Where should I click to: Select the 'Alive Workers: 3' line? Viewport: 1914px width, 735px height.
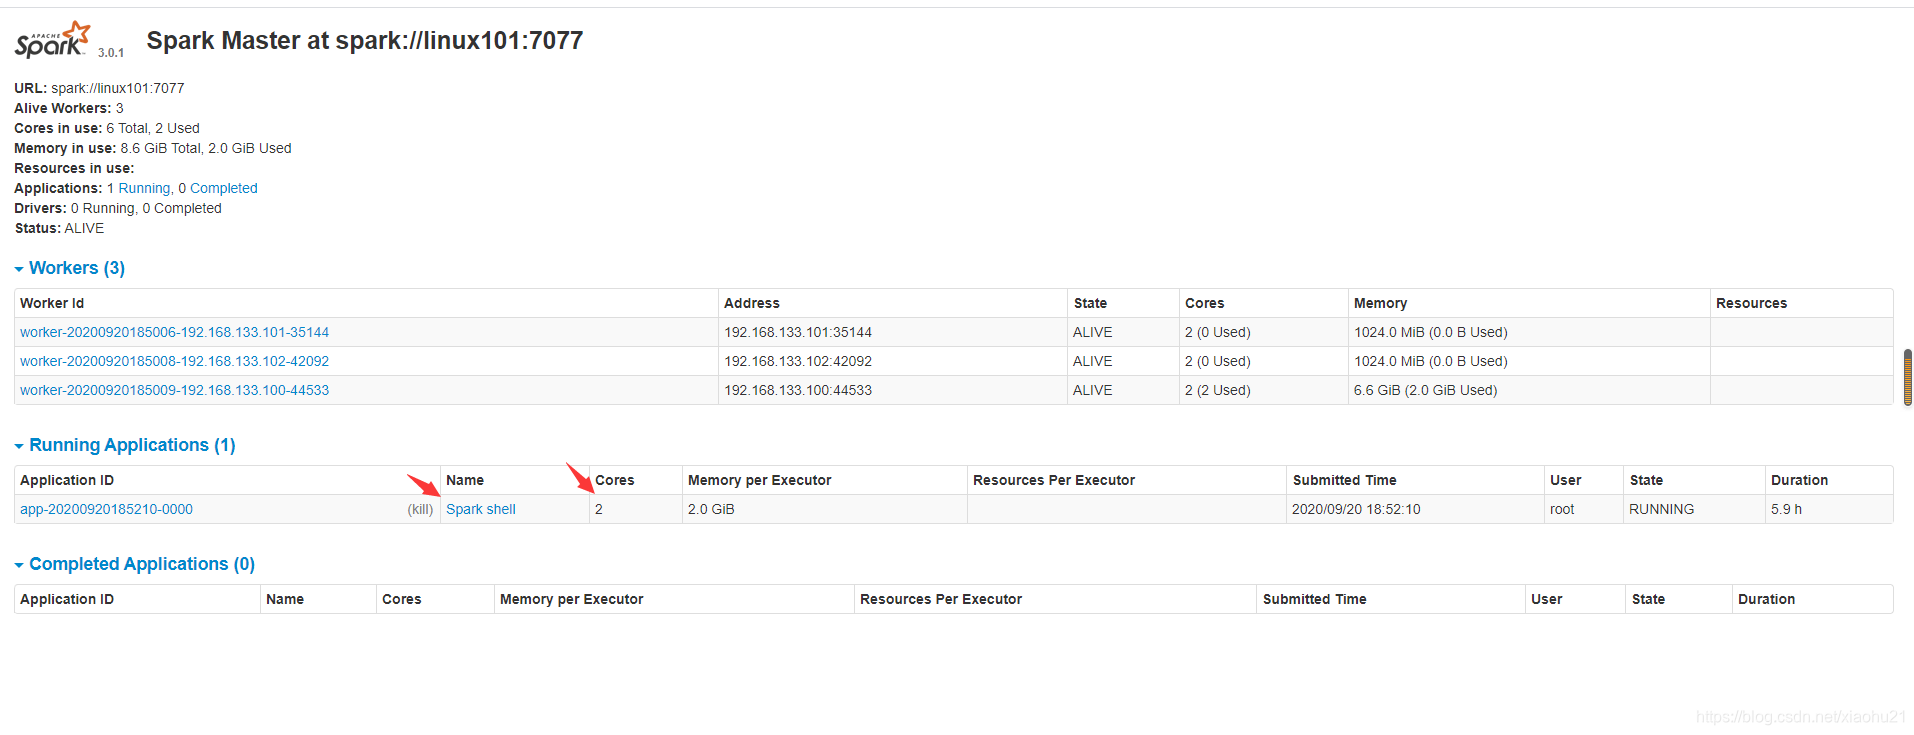click(x=69, y=108)
